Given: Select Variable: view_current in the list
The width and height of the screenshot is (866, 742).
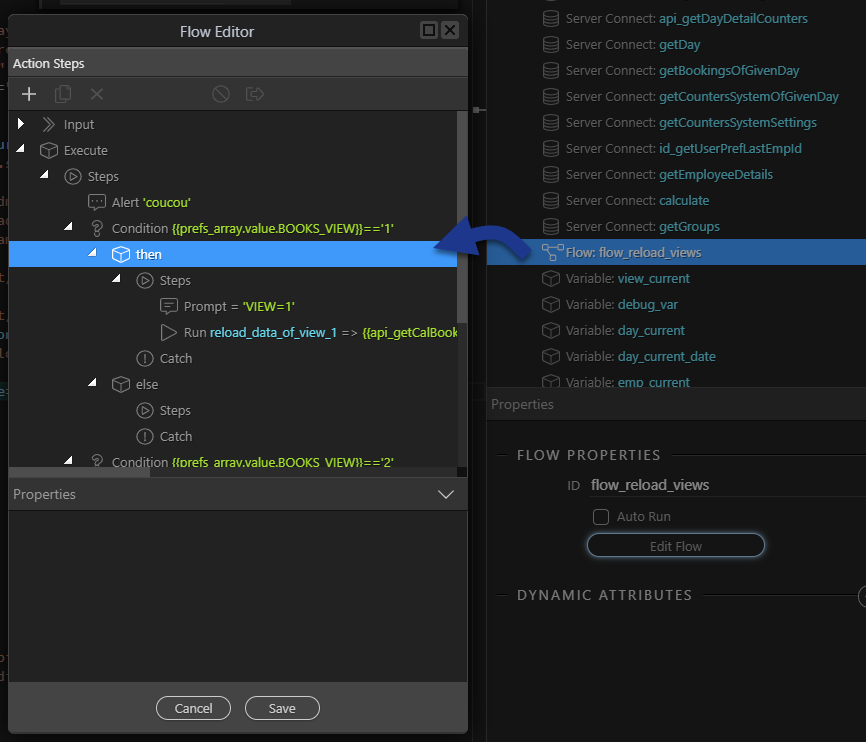Looking at the screenshot, I should (653, 278).
